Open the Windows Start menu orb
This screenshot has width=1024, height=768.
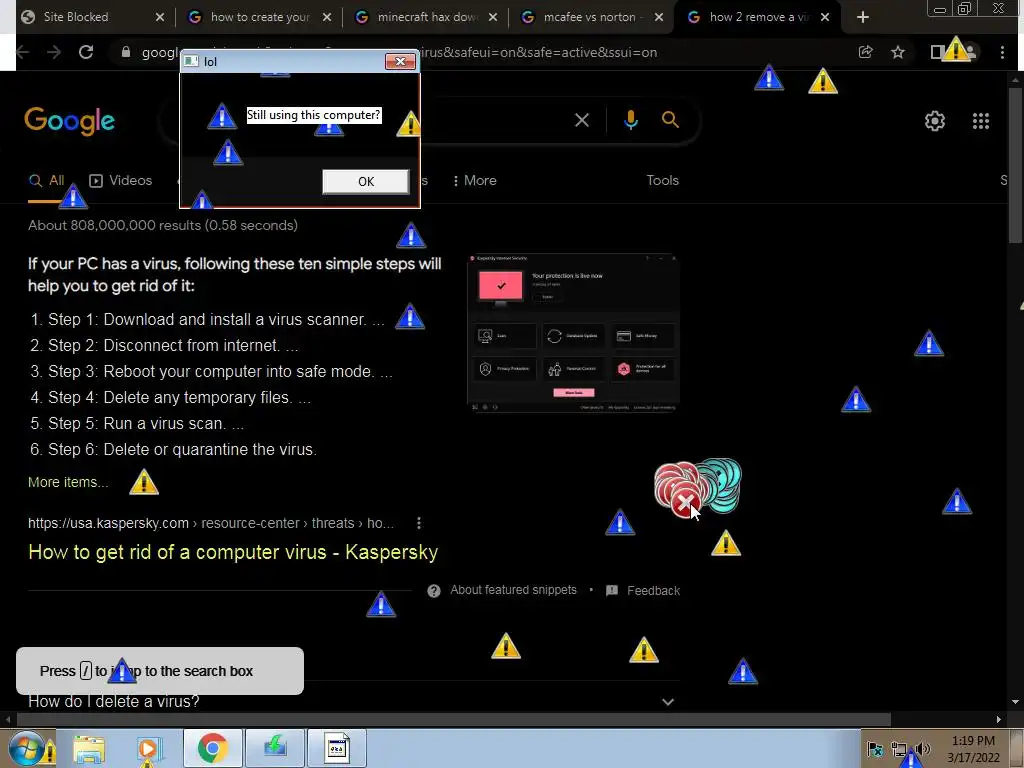[x=26, y=748]
